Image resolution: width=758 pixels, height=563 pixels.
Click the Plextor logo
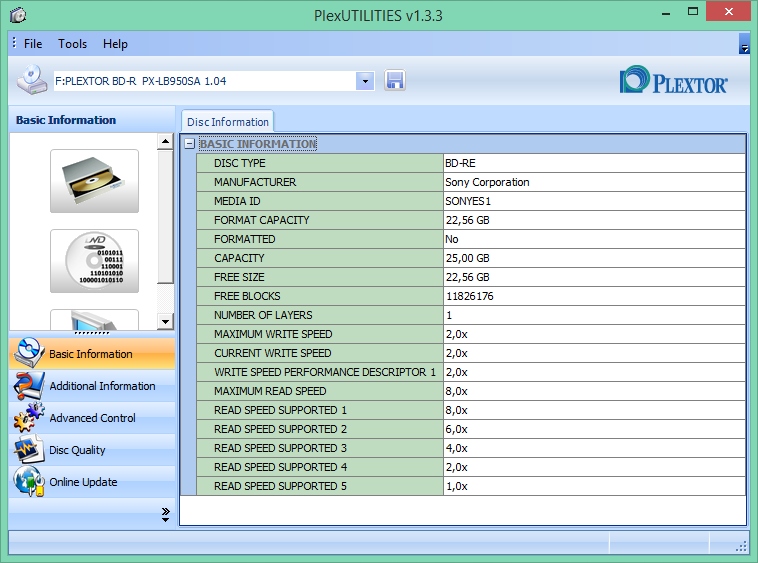(x=673, y=80)
